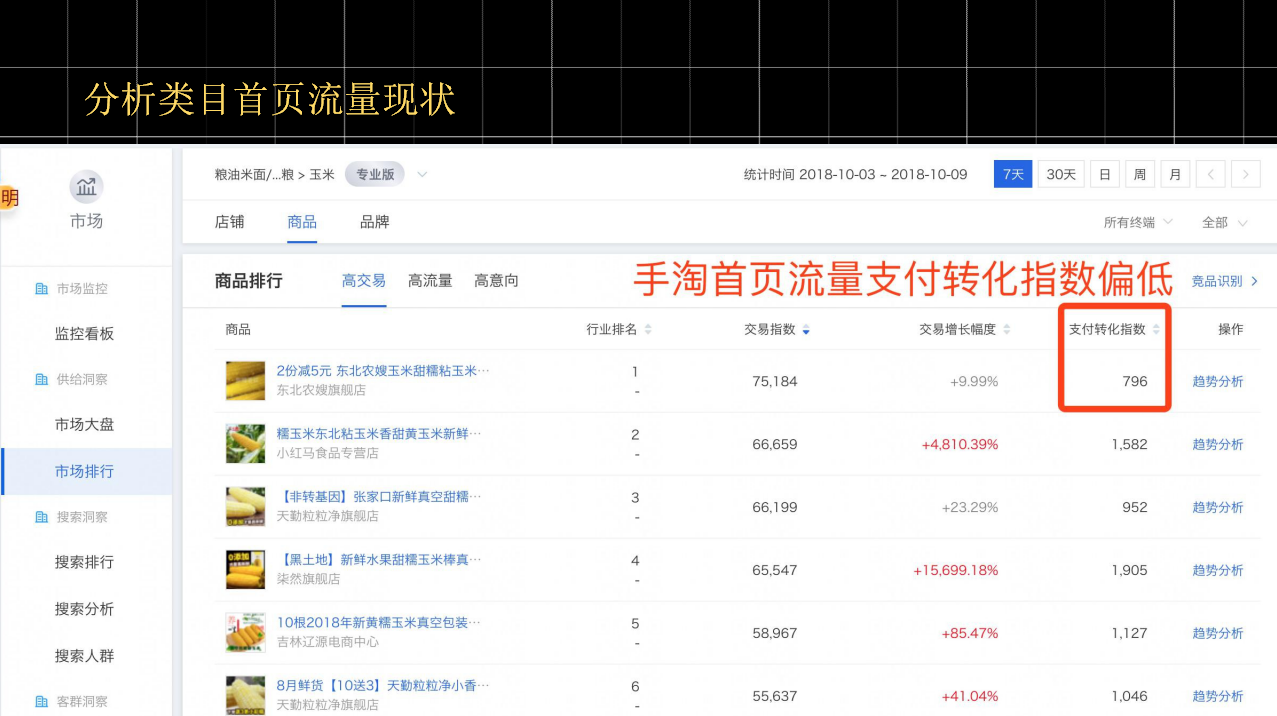Open the 【非转基因】张家口 product link
This screenshot has width=1277, height=716.
(379, 497)
